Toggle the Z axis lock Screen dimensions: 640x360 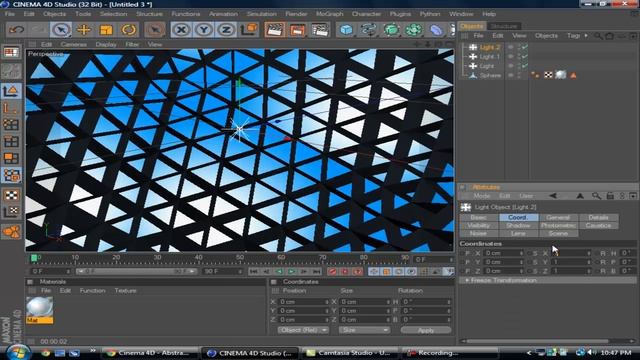226,30
